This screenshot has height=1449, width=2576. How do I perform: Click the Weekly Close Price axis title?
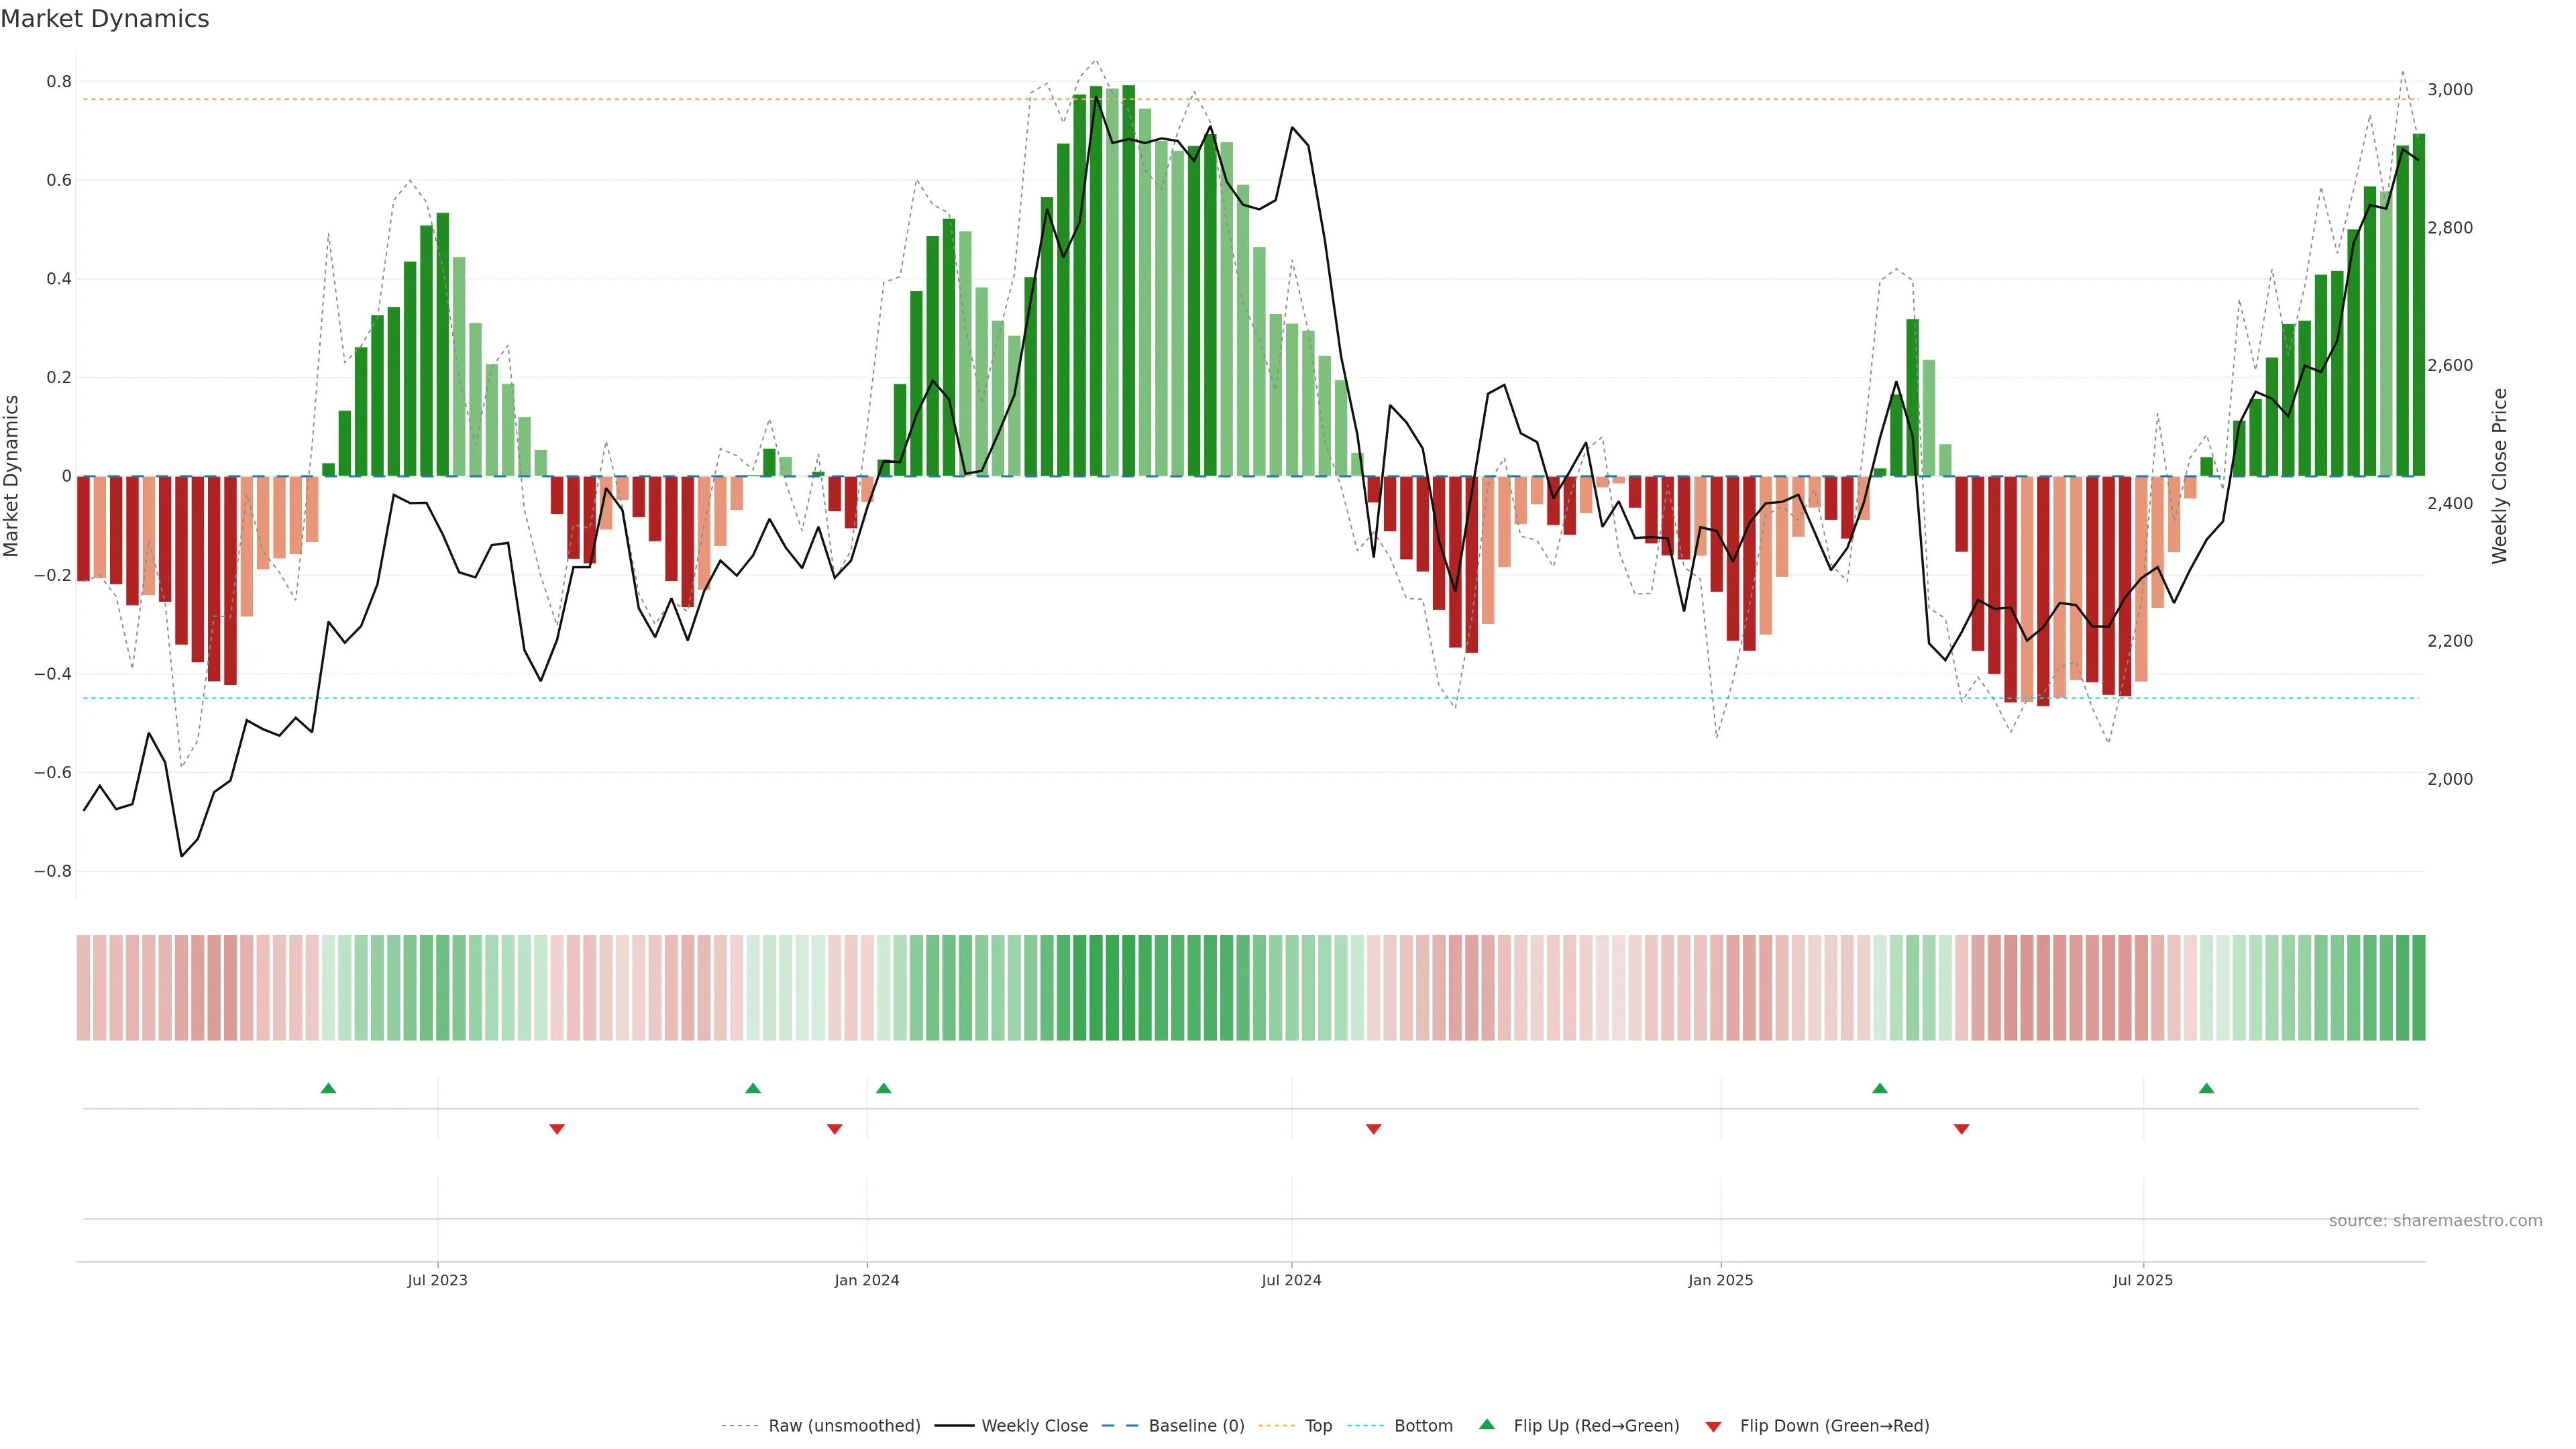[2500, 476]
